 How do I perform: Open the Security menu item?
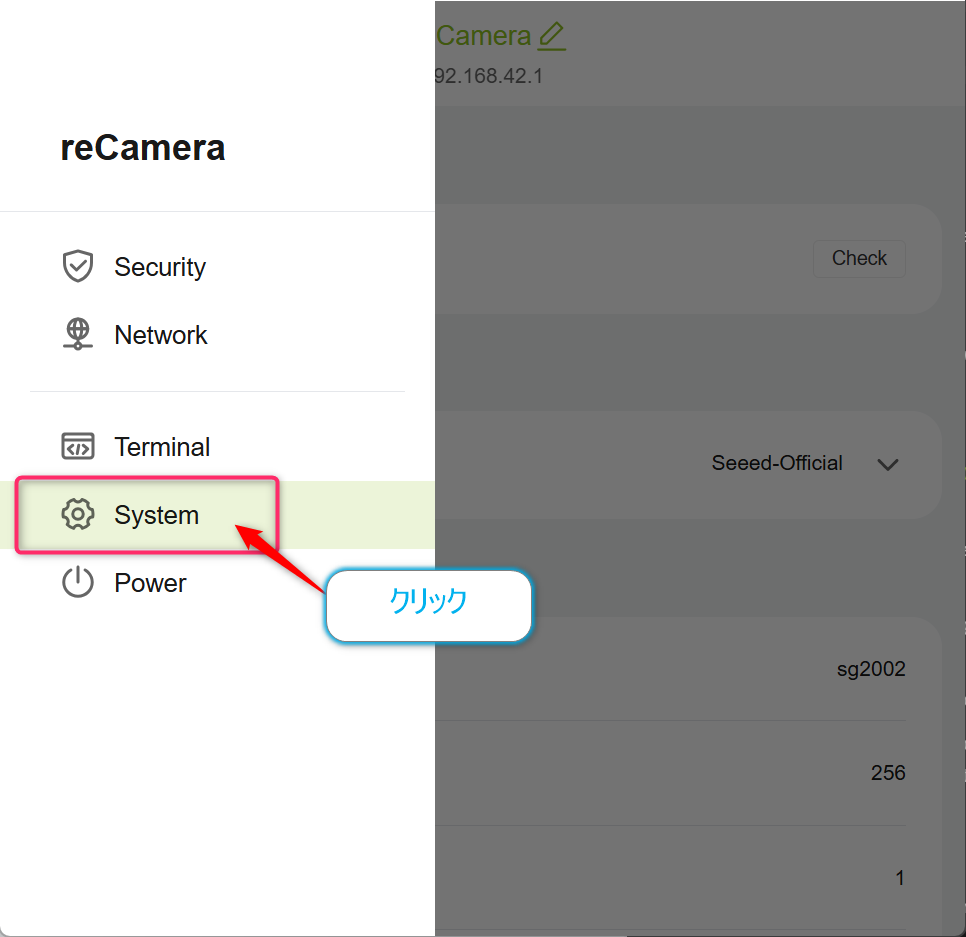coord(217,267)
